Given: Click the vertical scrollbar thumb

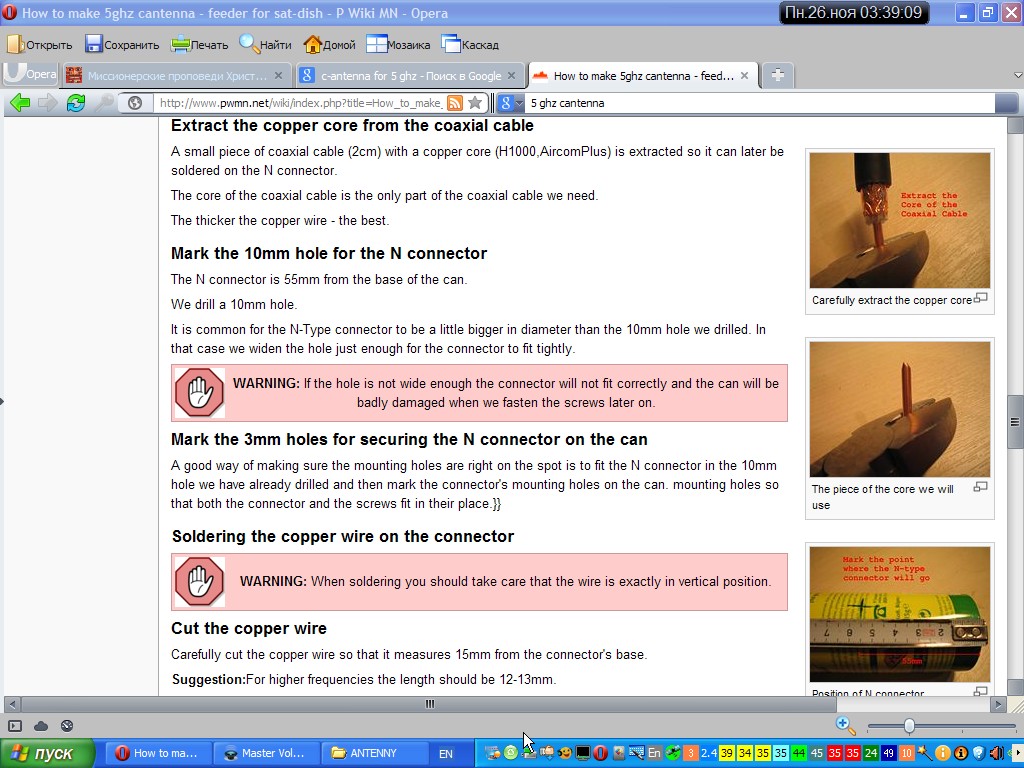Looking at the screenshot, I should click(1015, 422).
